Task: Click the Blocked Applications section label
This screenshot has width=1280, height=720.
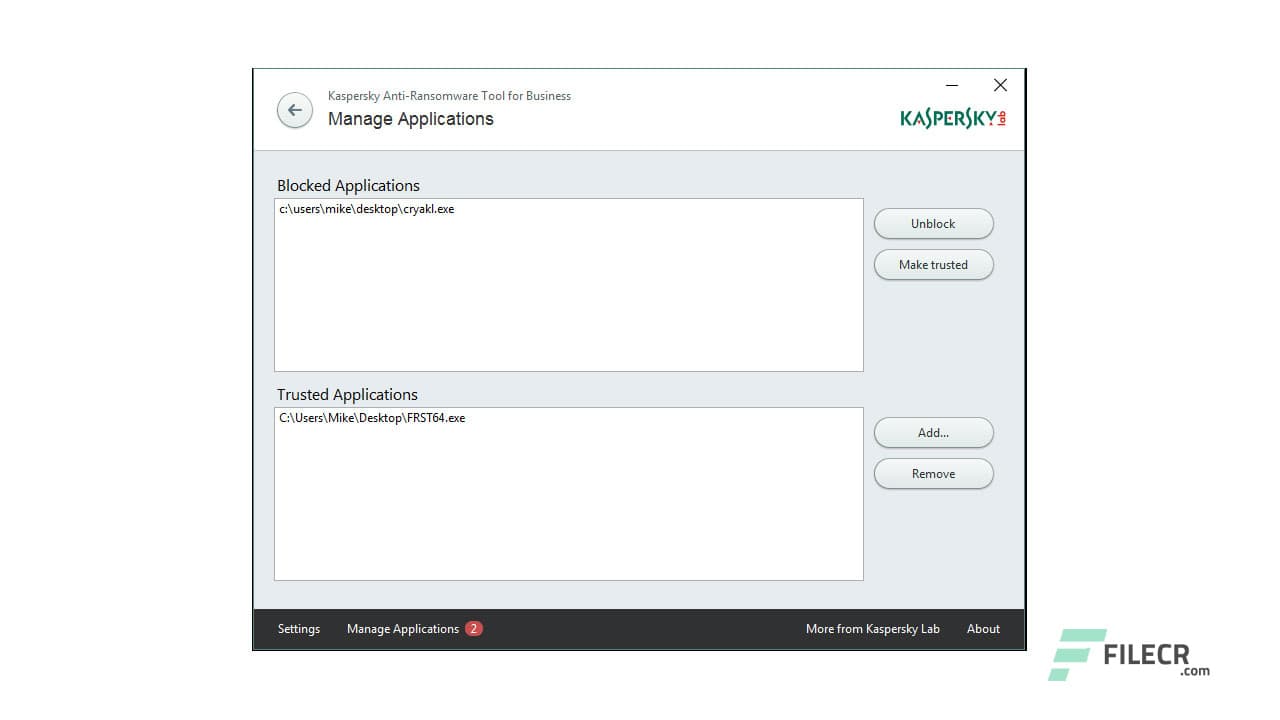Action: (x=348, y=185)
